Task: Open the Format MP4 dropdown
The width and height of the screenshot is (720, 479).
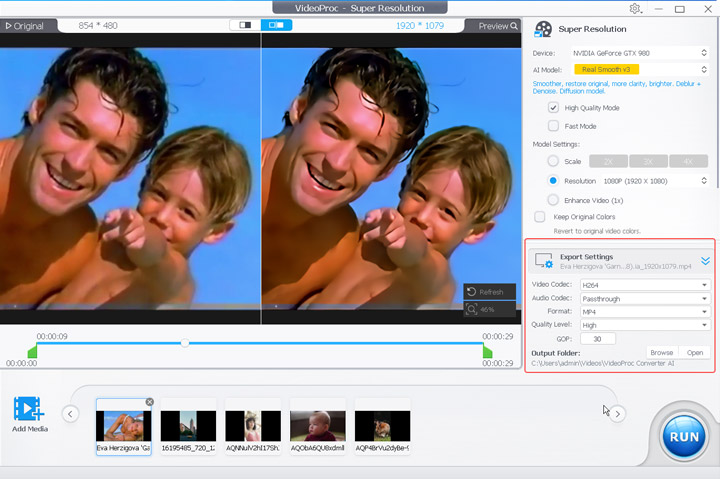Action: coord(645,312)
